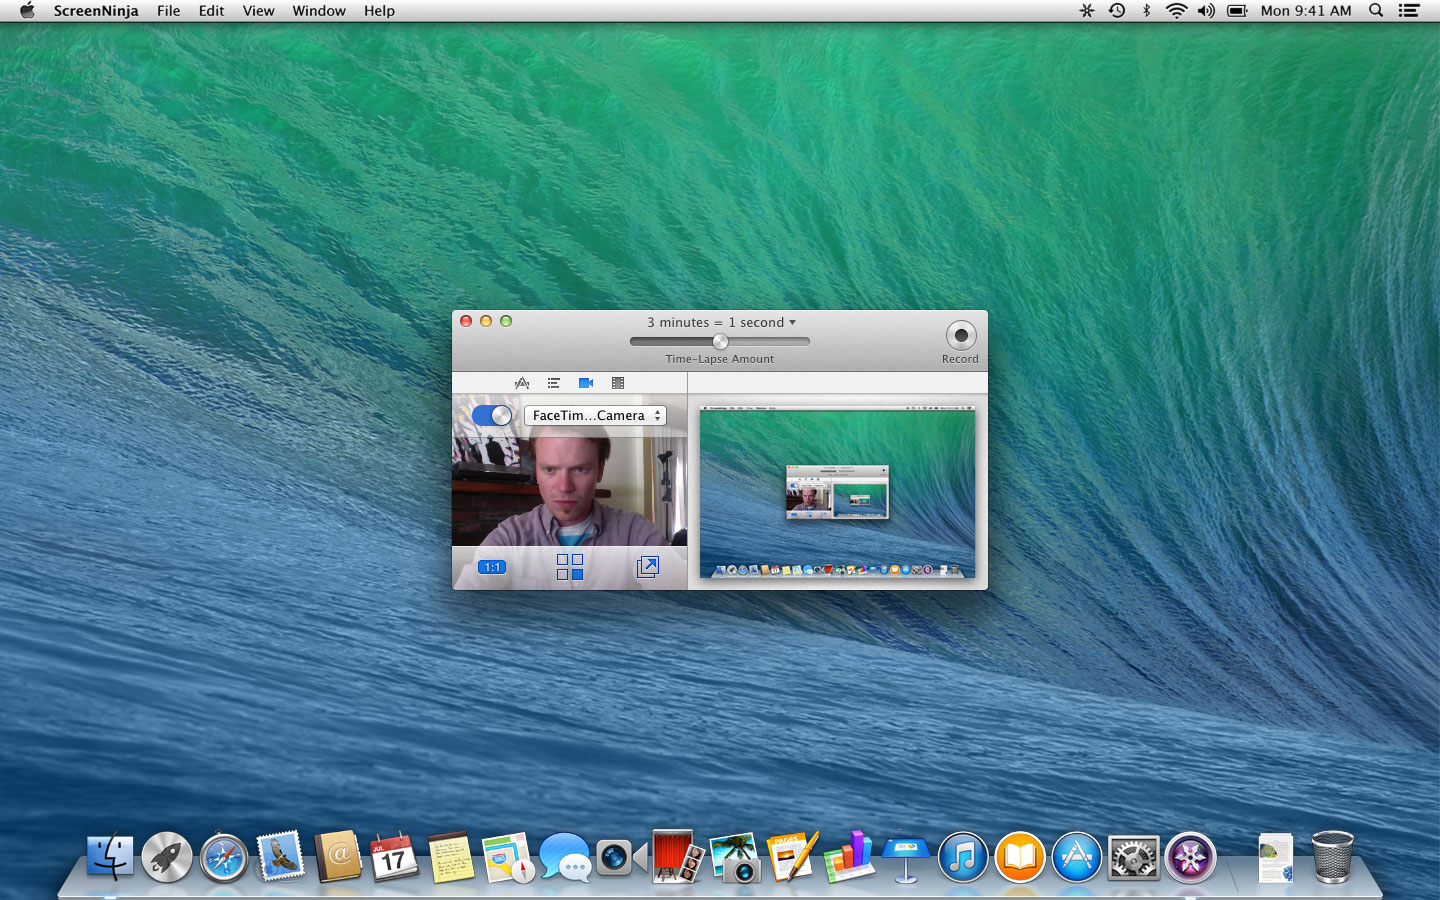Open the filmstrip tab icon

[618, 383]
